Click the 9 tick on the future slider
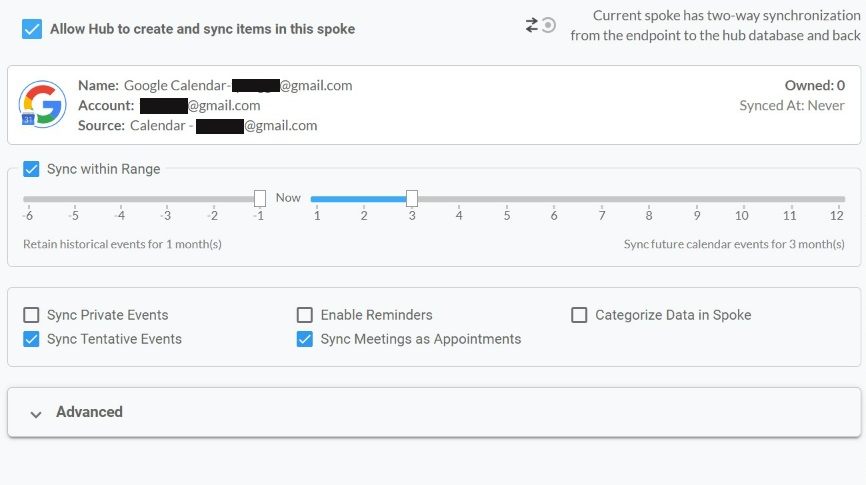Screen dimensions: 866x485 [x=697, y=215]
